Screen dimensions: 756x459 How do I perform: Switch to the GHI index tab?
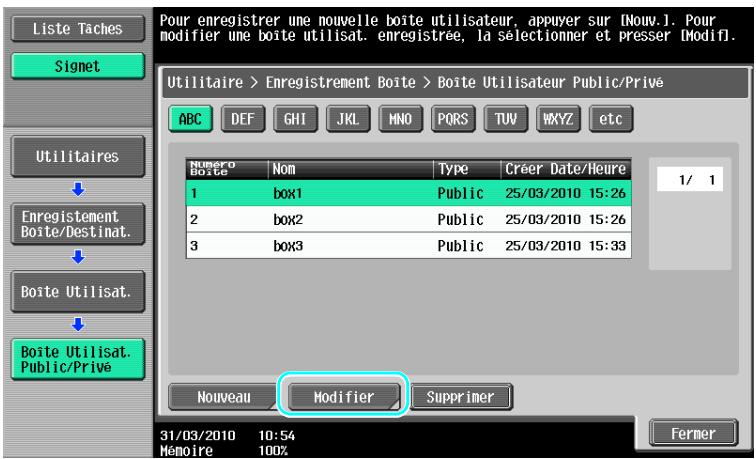(296, 119)
